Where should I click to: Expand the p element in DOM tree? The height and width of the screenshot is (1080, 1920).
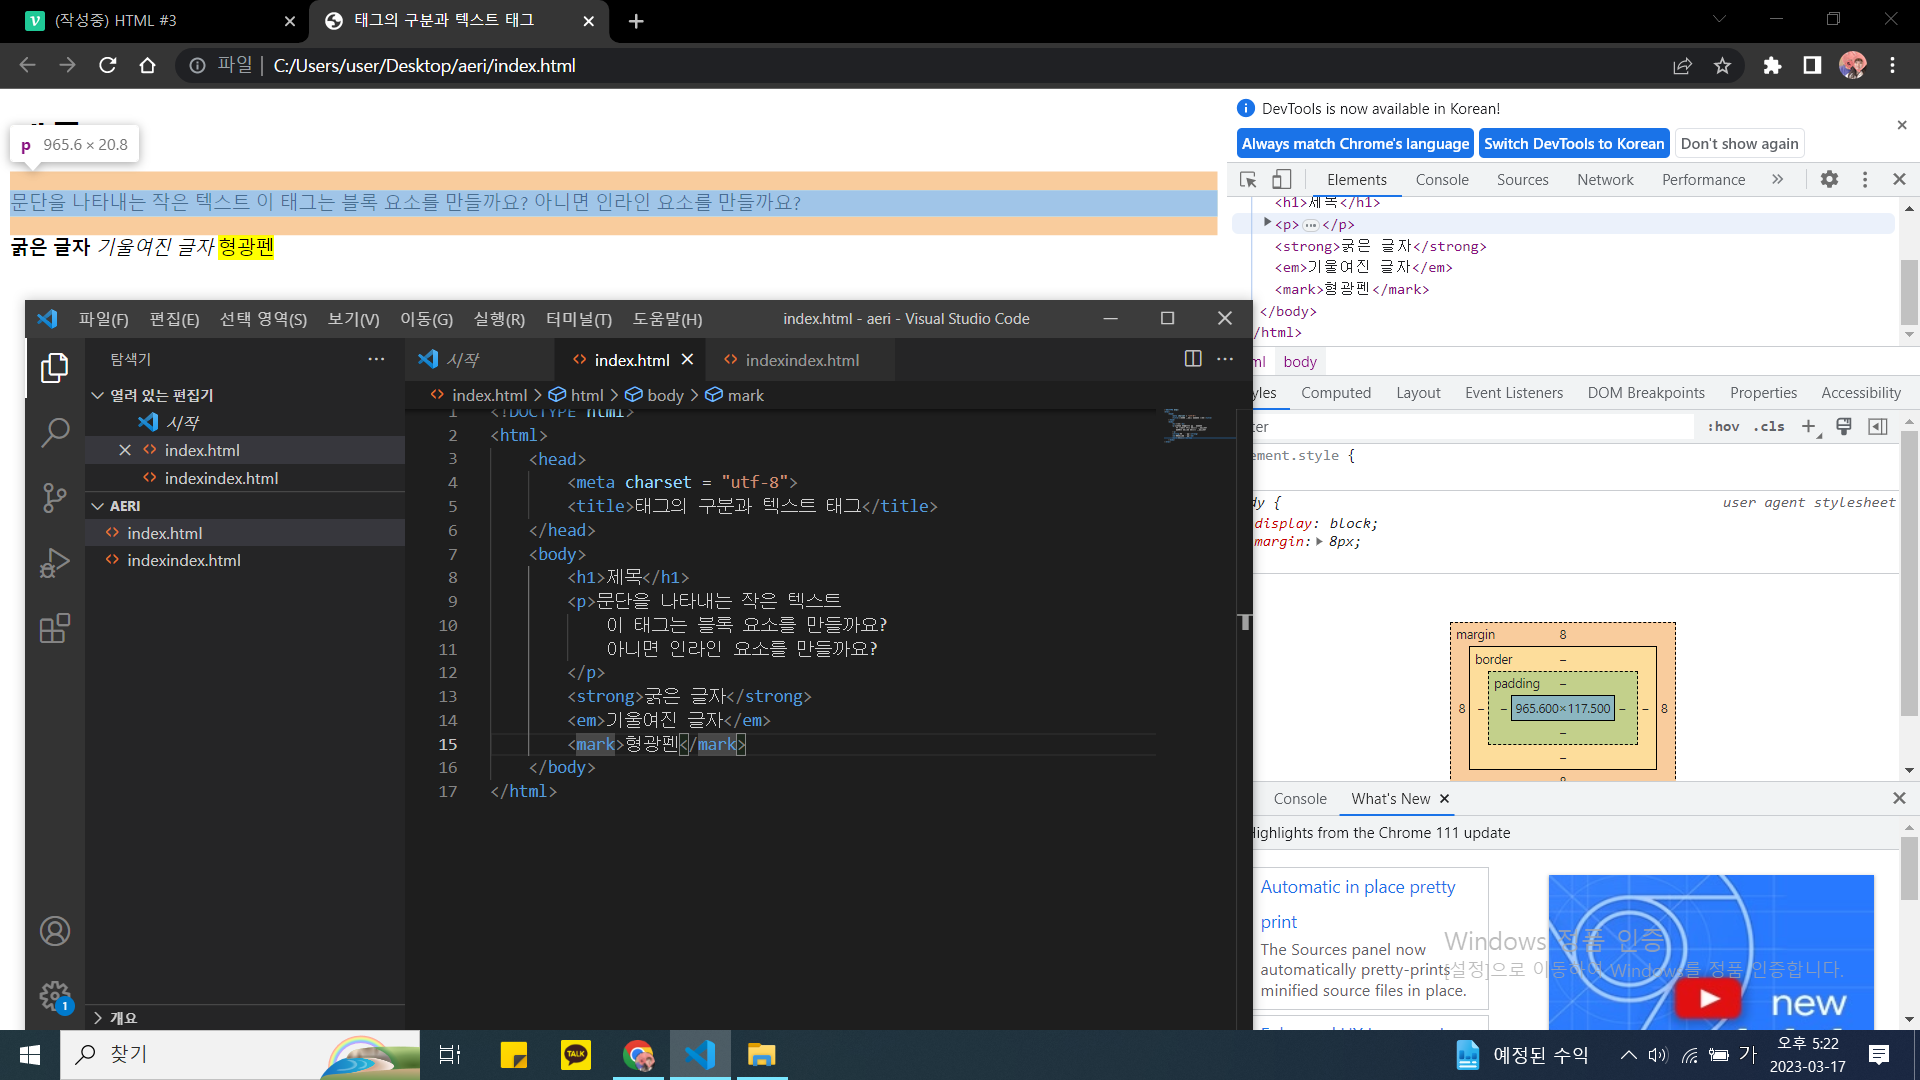pyautogui.click(x=1267, y=224)
